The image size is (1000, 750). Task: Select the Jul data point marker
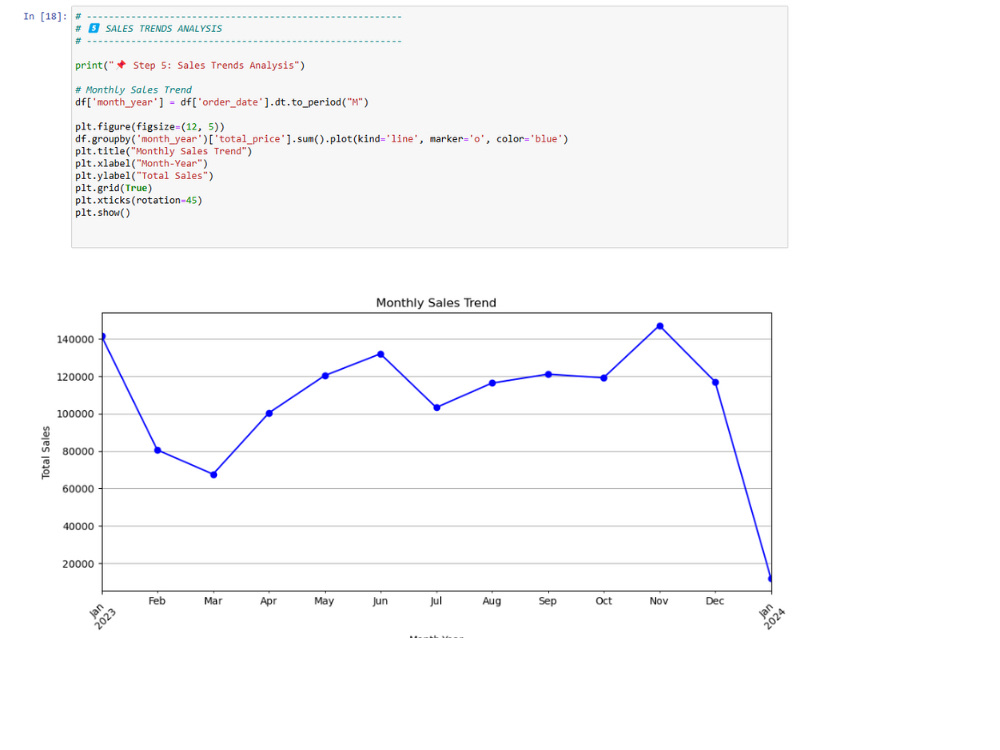click(x=437, y=408)
